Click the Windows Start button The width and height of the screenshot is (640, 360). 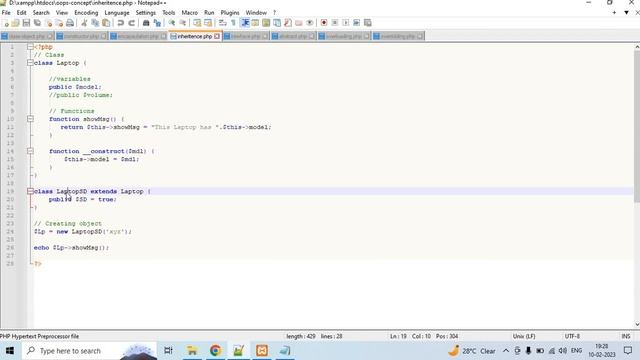(10, 351)
